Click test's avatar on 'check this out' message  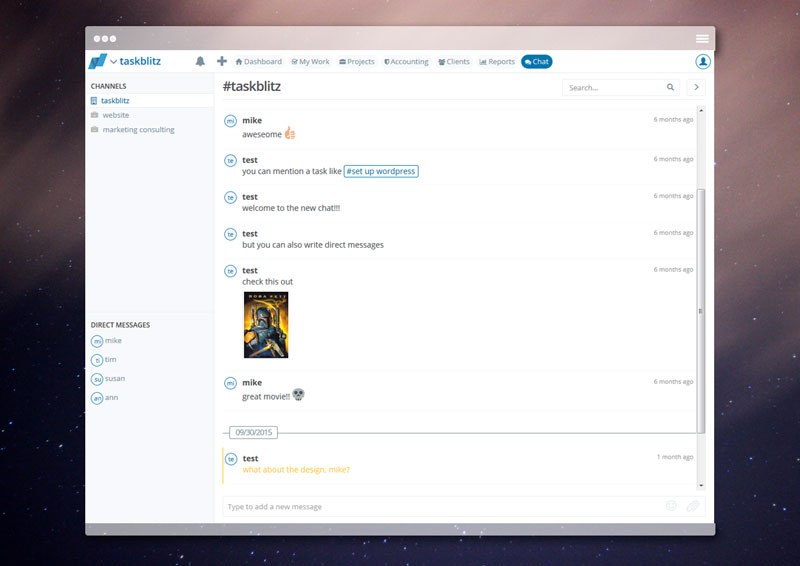(231, 271)
